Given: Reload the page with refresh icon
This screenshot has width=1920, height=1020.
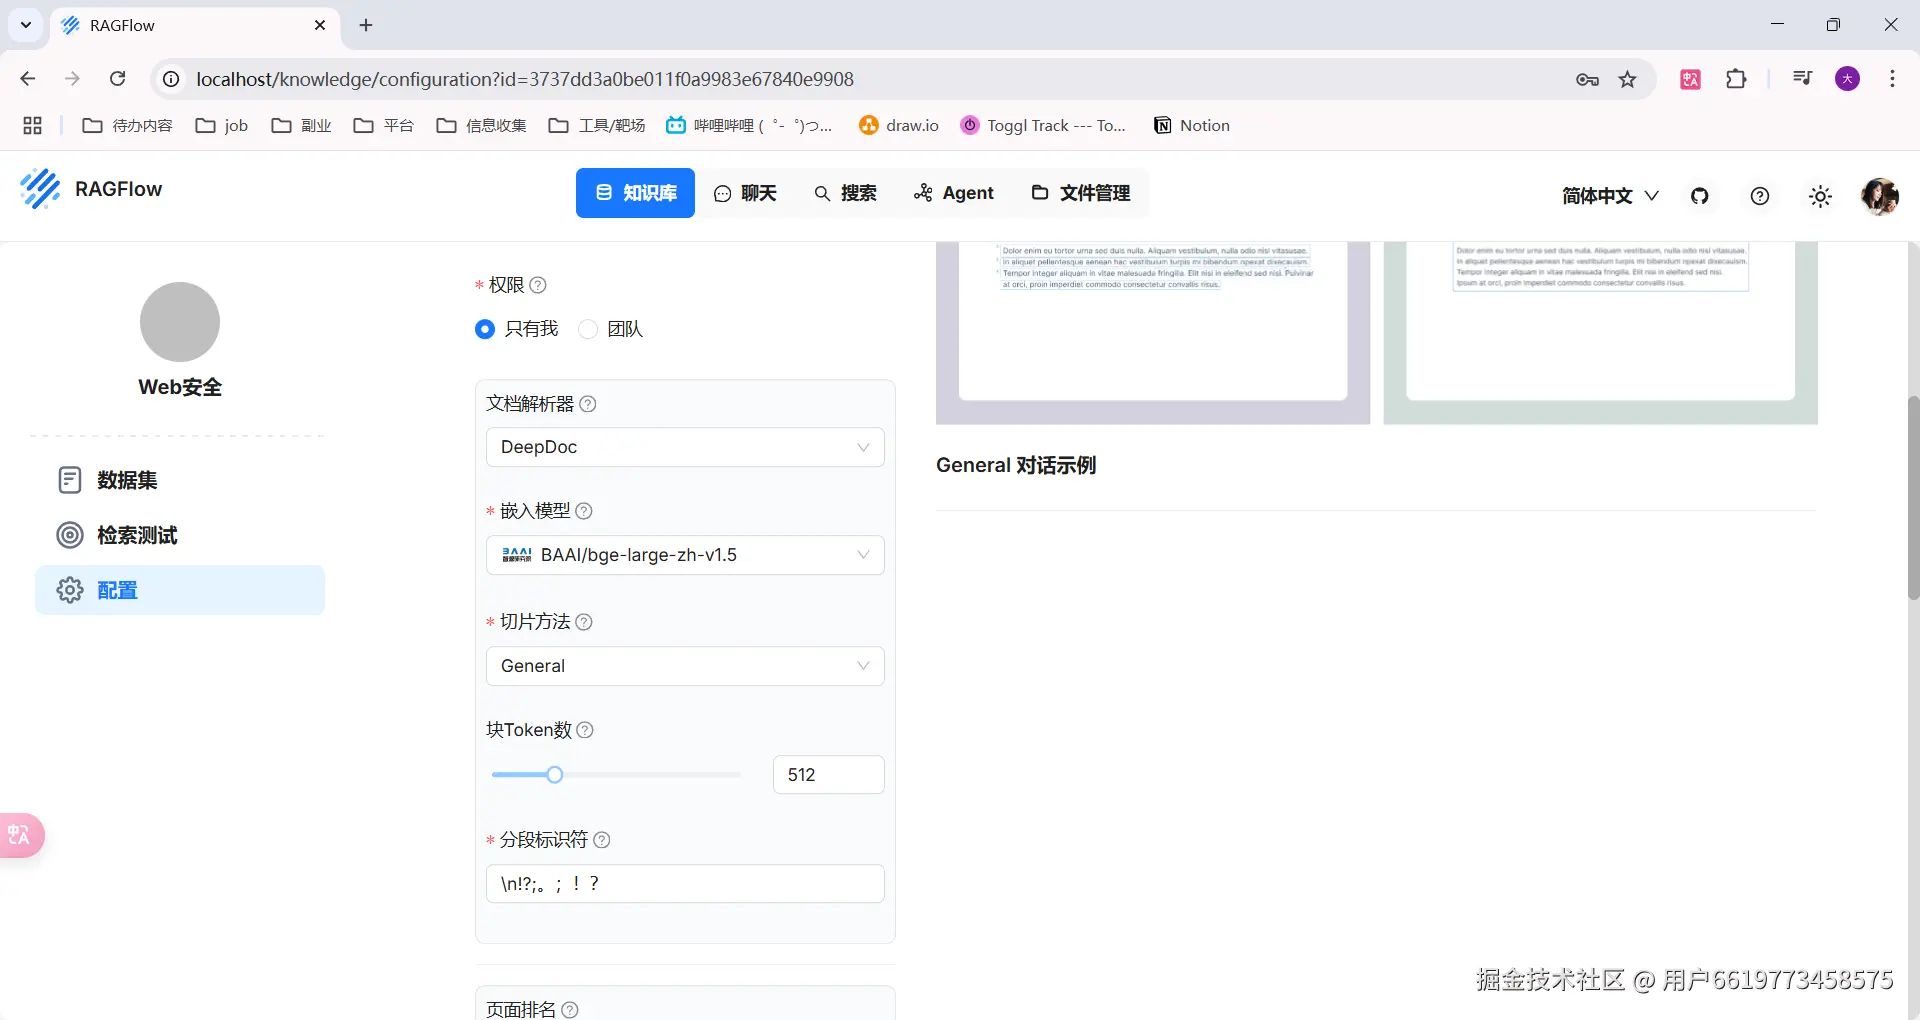Looking at the screenshot, I should [118, 79].
